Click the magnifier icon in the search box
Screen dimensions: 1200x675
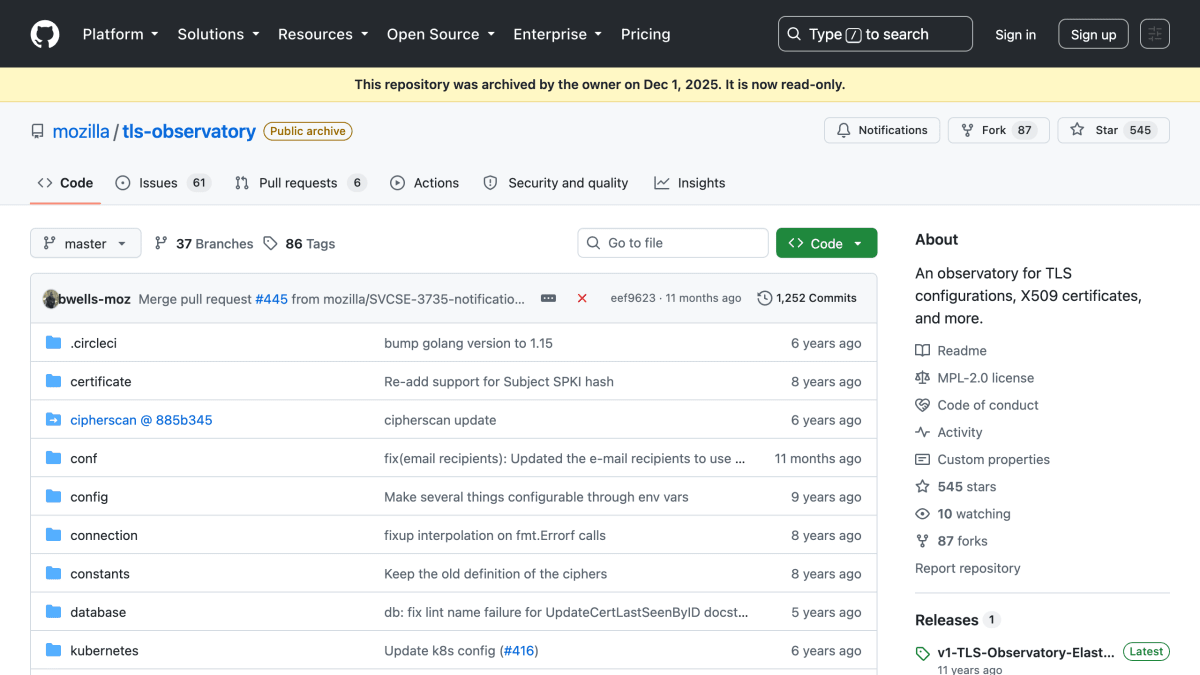[794, 34]
